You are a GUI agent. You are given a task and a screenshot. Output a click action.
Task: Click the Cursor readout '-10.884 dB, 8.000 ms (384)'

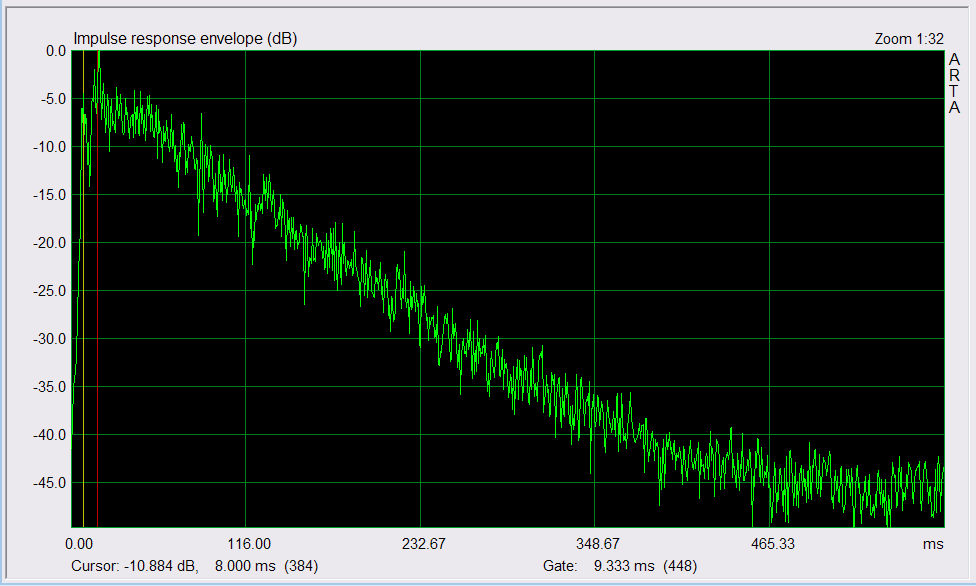221,565
